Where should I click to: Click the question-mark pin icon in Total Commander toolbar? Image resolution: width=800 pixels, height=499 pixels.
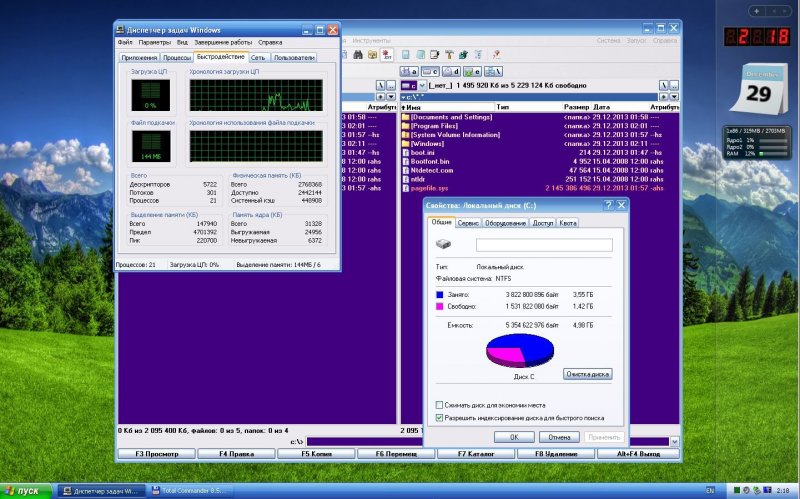point(496,55)
